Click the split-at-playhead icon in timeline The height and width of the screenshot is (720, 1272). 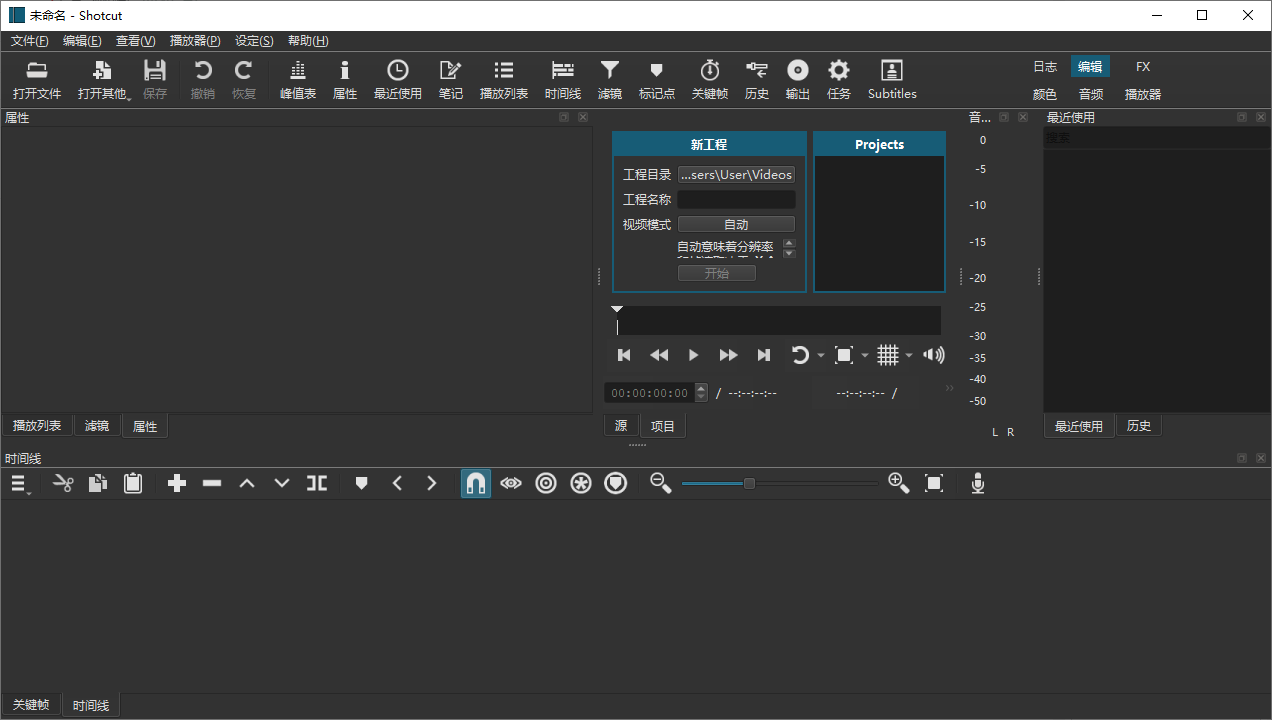coord(317,483)
